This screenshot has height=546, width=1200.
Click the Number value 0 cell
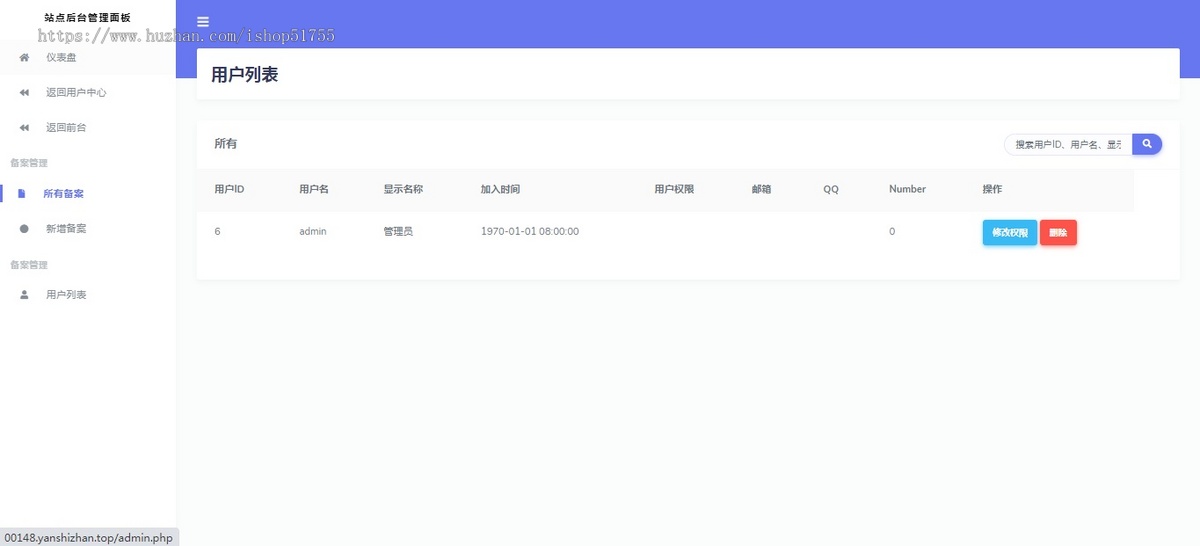click(x=892, y=231)
